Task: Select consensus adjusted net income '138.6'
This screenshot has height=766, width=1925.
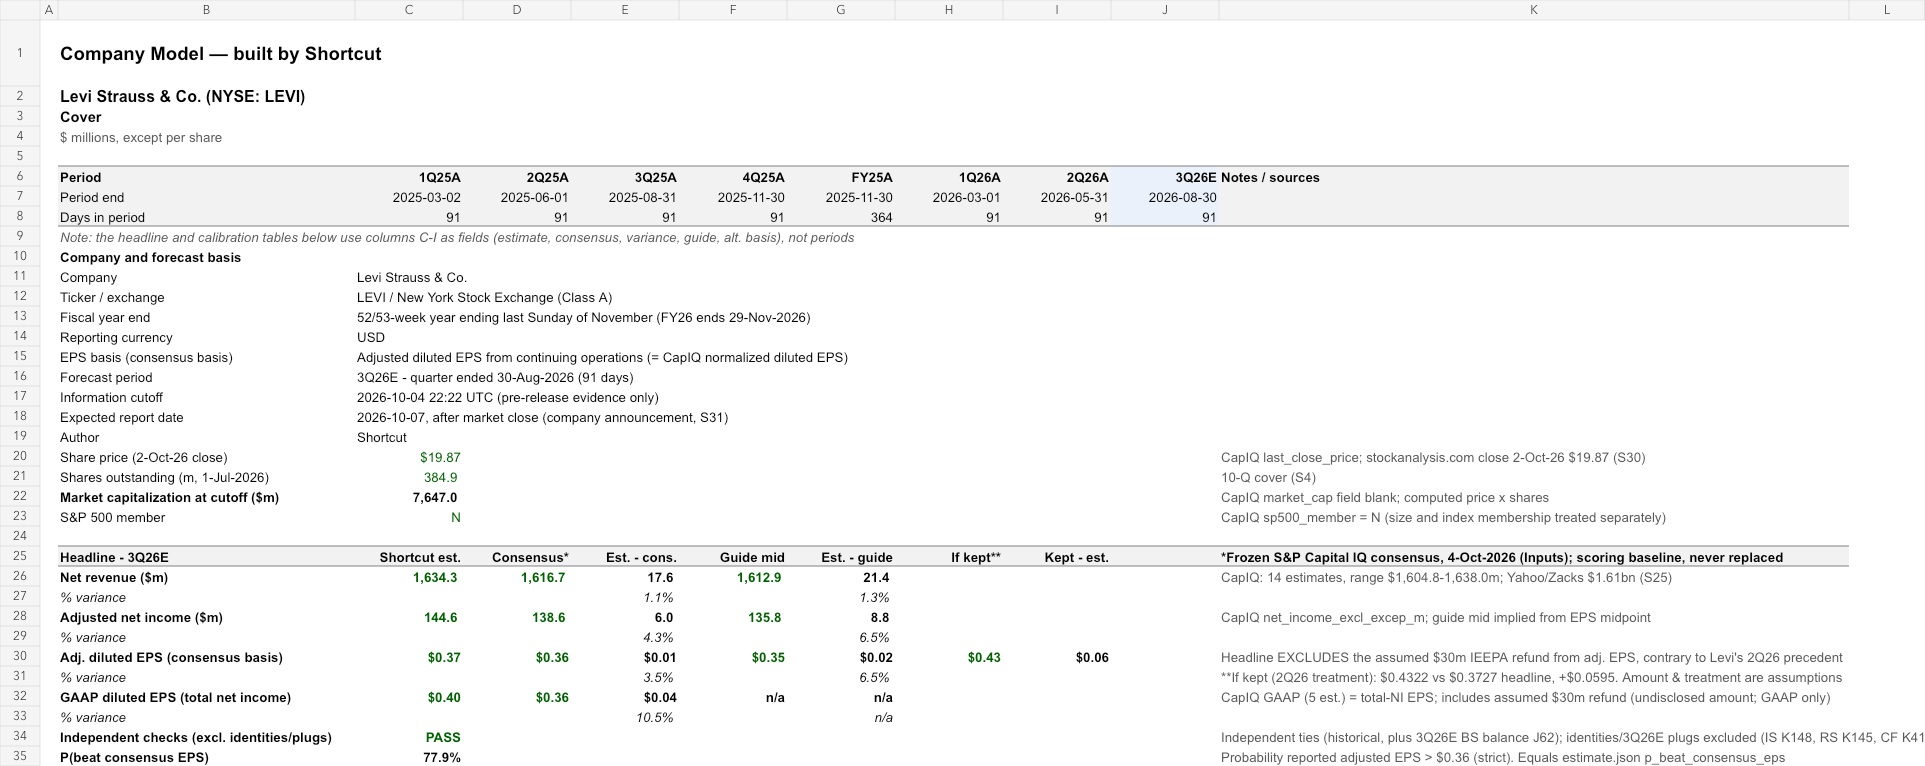Action: click(x=549, y=618)
